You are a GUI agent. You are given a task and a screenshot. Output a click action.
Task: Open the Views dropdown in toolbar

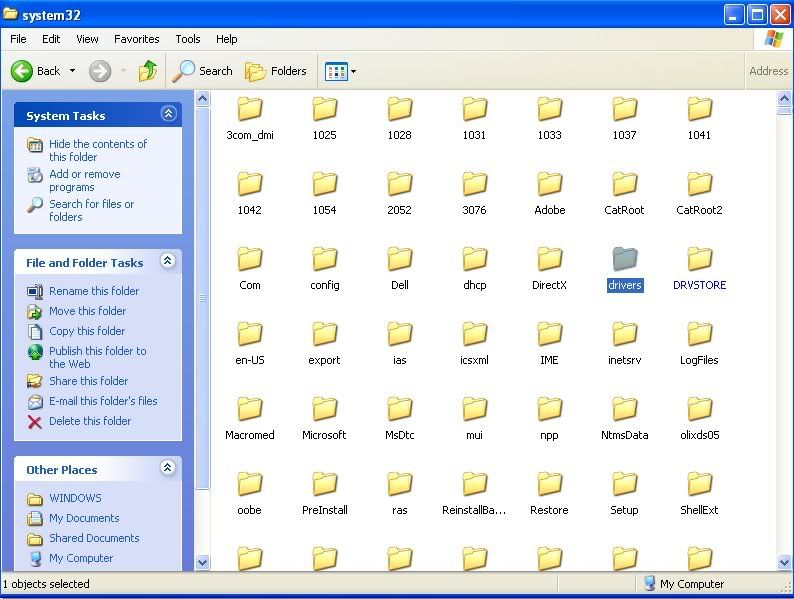pos(341,71)
